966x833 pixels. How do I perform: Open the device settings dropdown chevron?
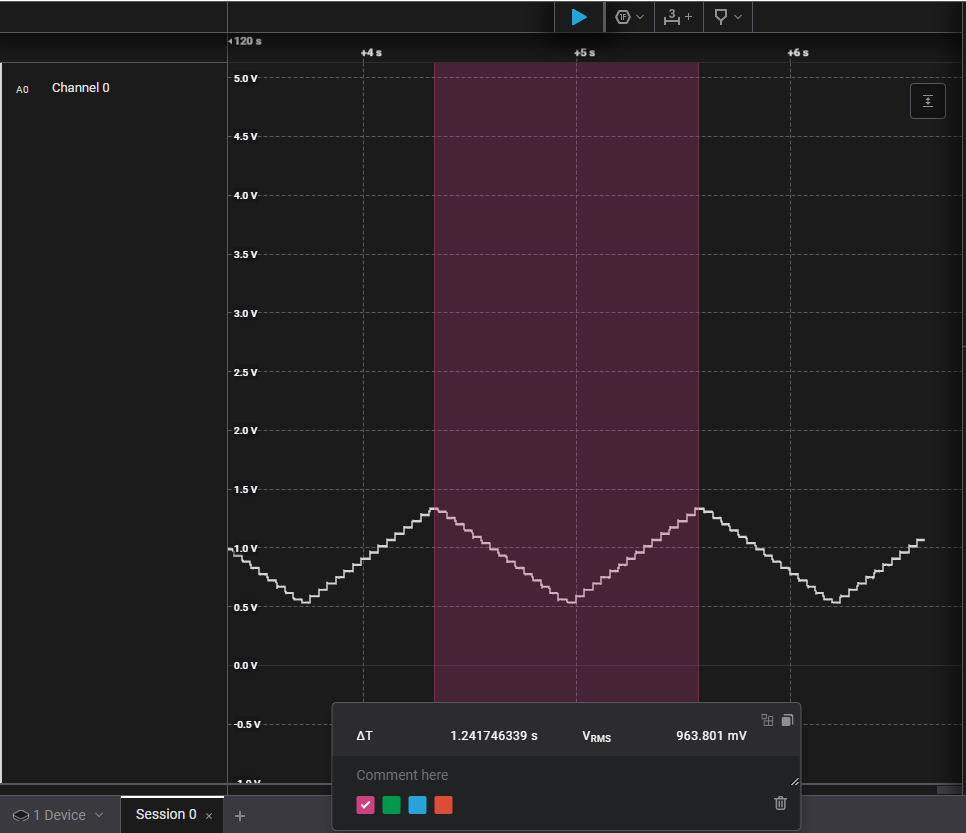click(x=641, y=17)
